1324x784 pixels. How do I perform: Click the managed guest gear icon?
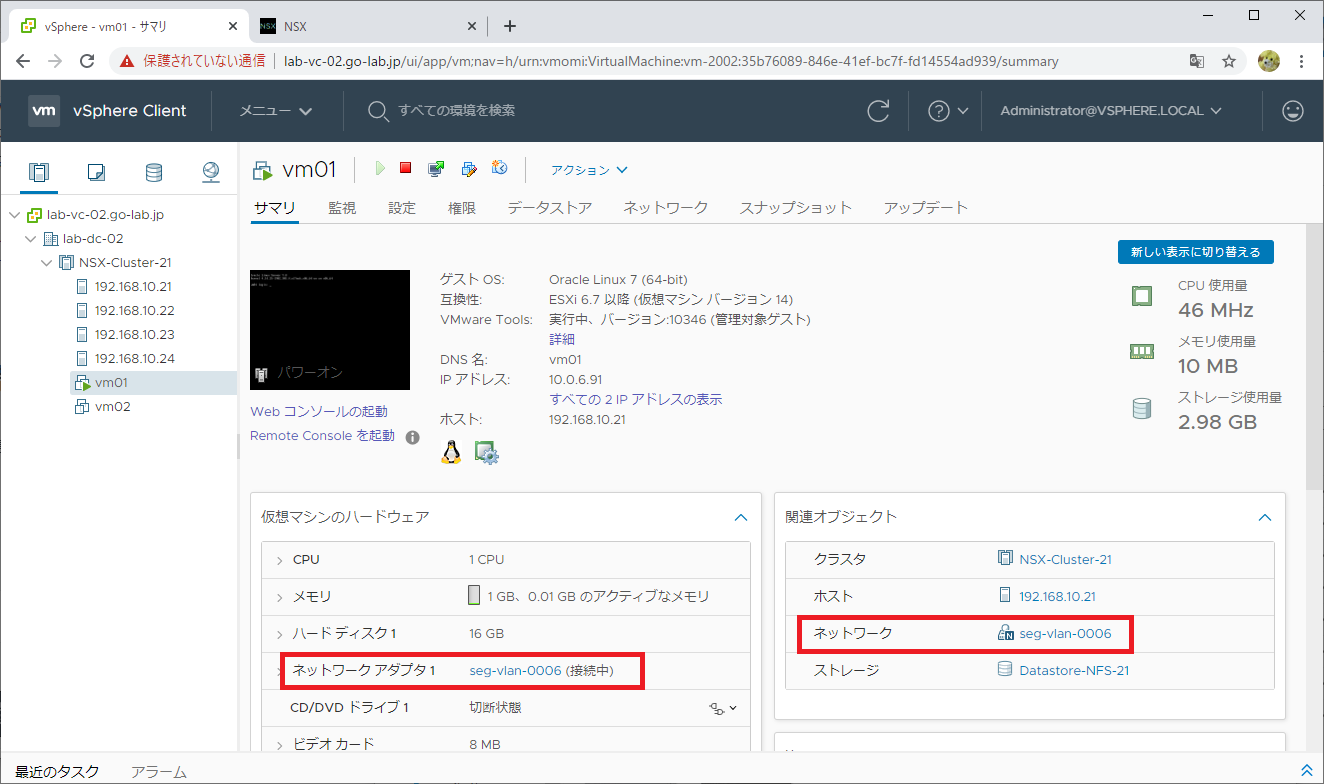point(486,453)
